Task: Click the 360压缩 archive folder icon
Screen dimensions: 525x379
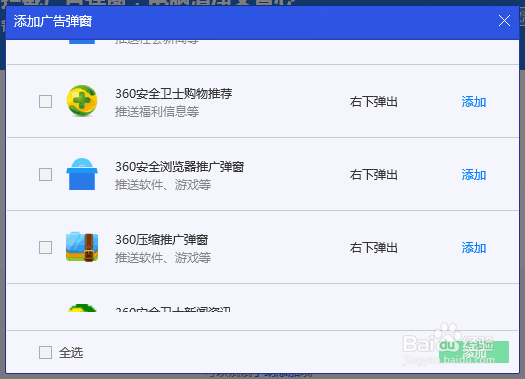Action: pos(82,247)
